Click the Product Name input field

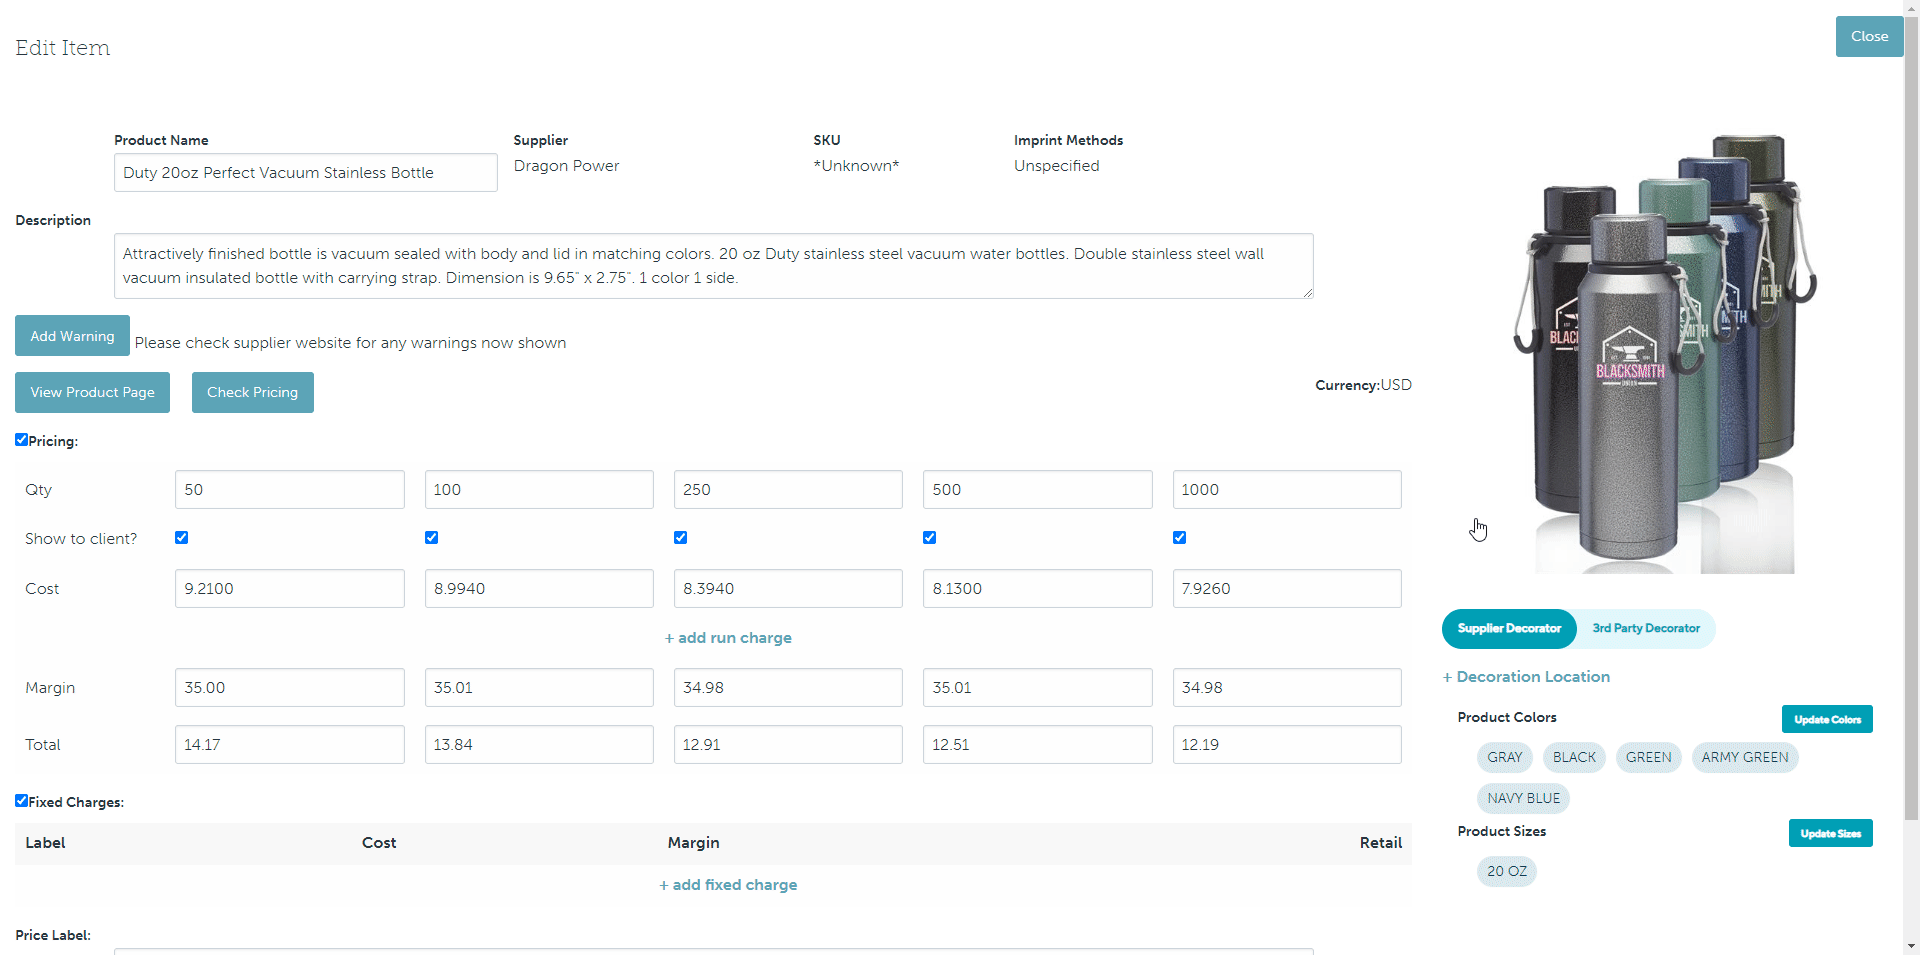[305, 173]
